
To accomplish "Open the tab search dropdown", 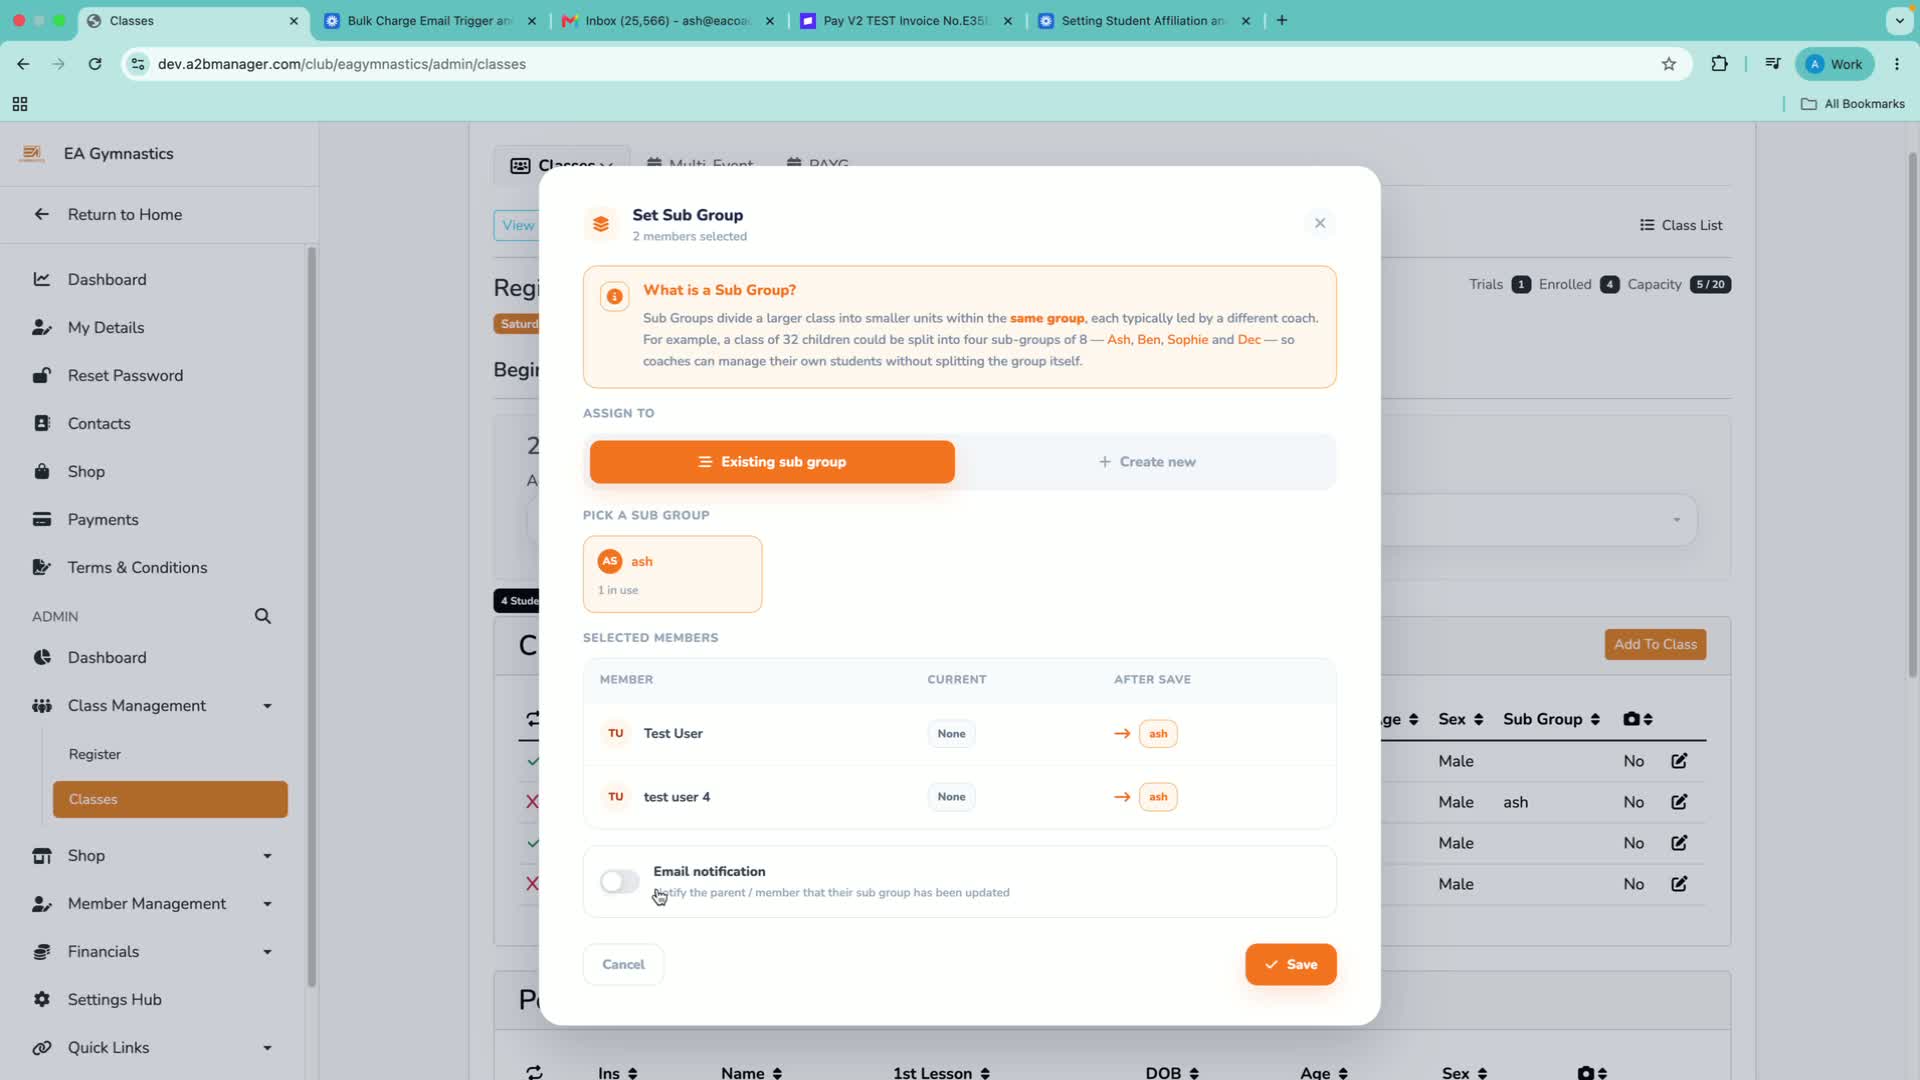I will click(1899, 20).
